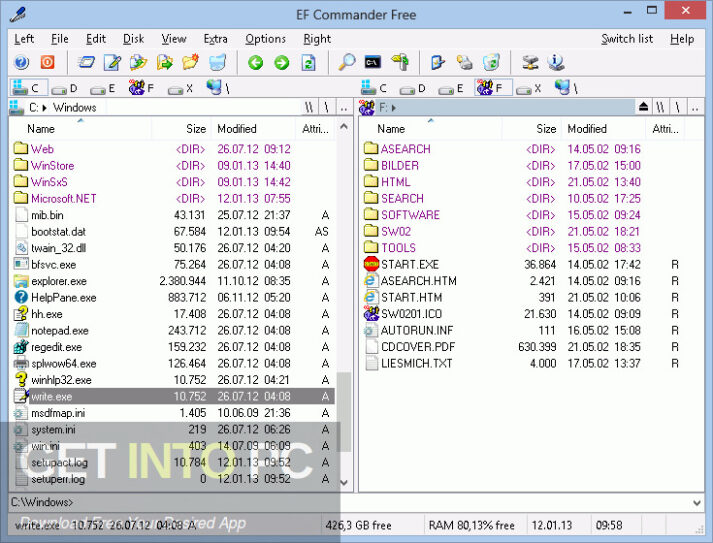Image resolution: width=713 pixels, height=543 pixels.
Task: Click the recycle bin refresh toolbar icon
Action: (x=491, y=62)
